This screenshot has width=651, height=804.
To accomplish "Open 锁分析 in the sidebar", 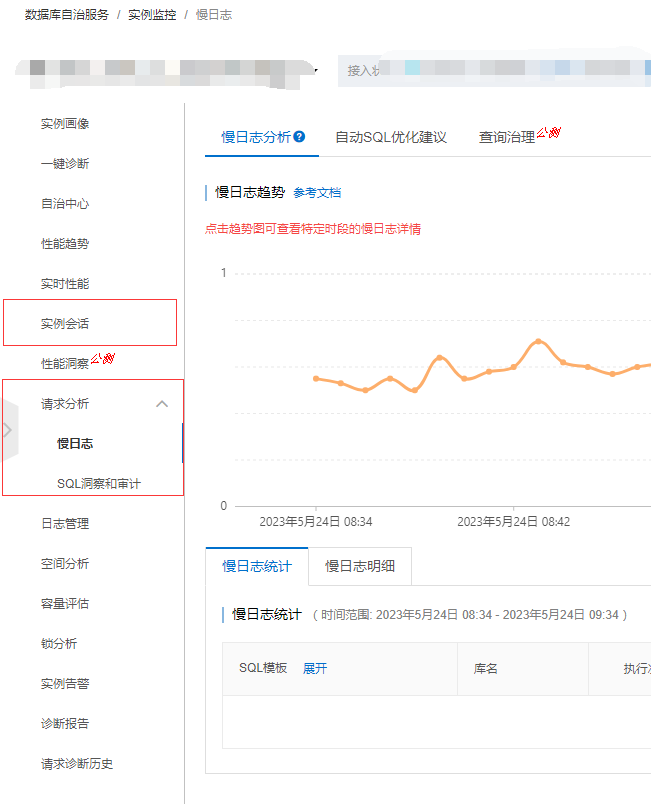I will click(59, 644).
